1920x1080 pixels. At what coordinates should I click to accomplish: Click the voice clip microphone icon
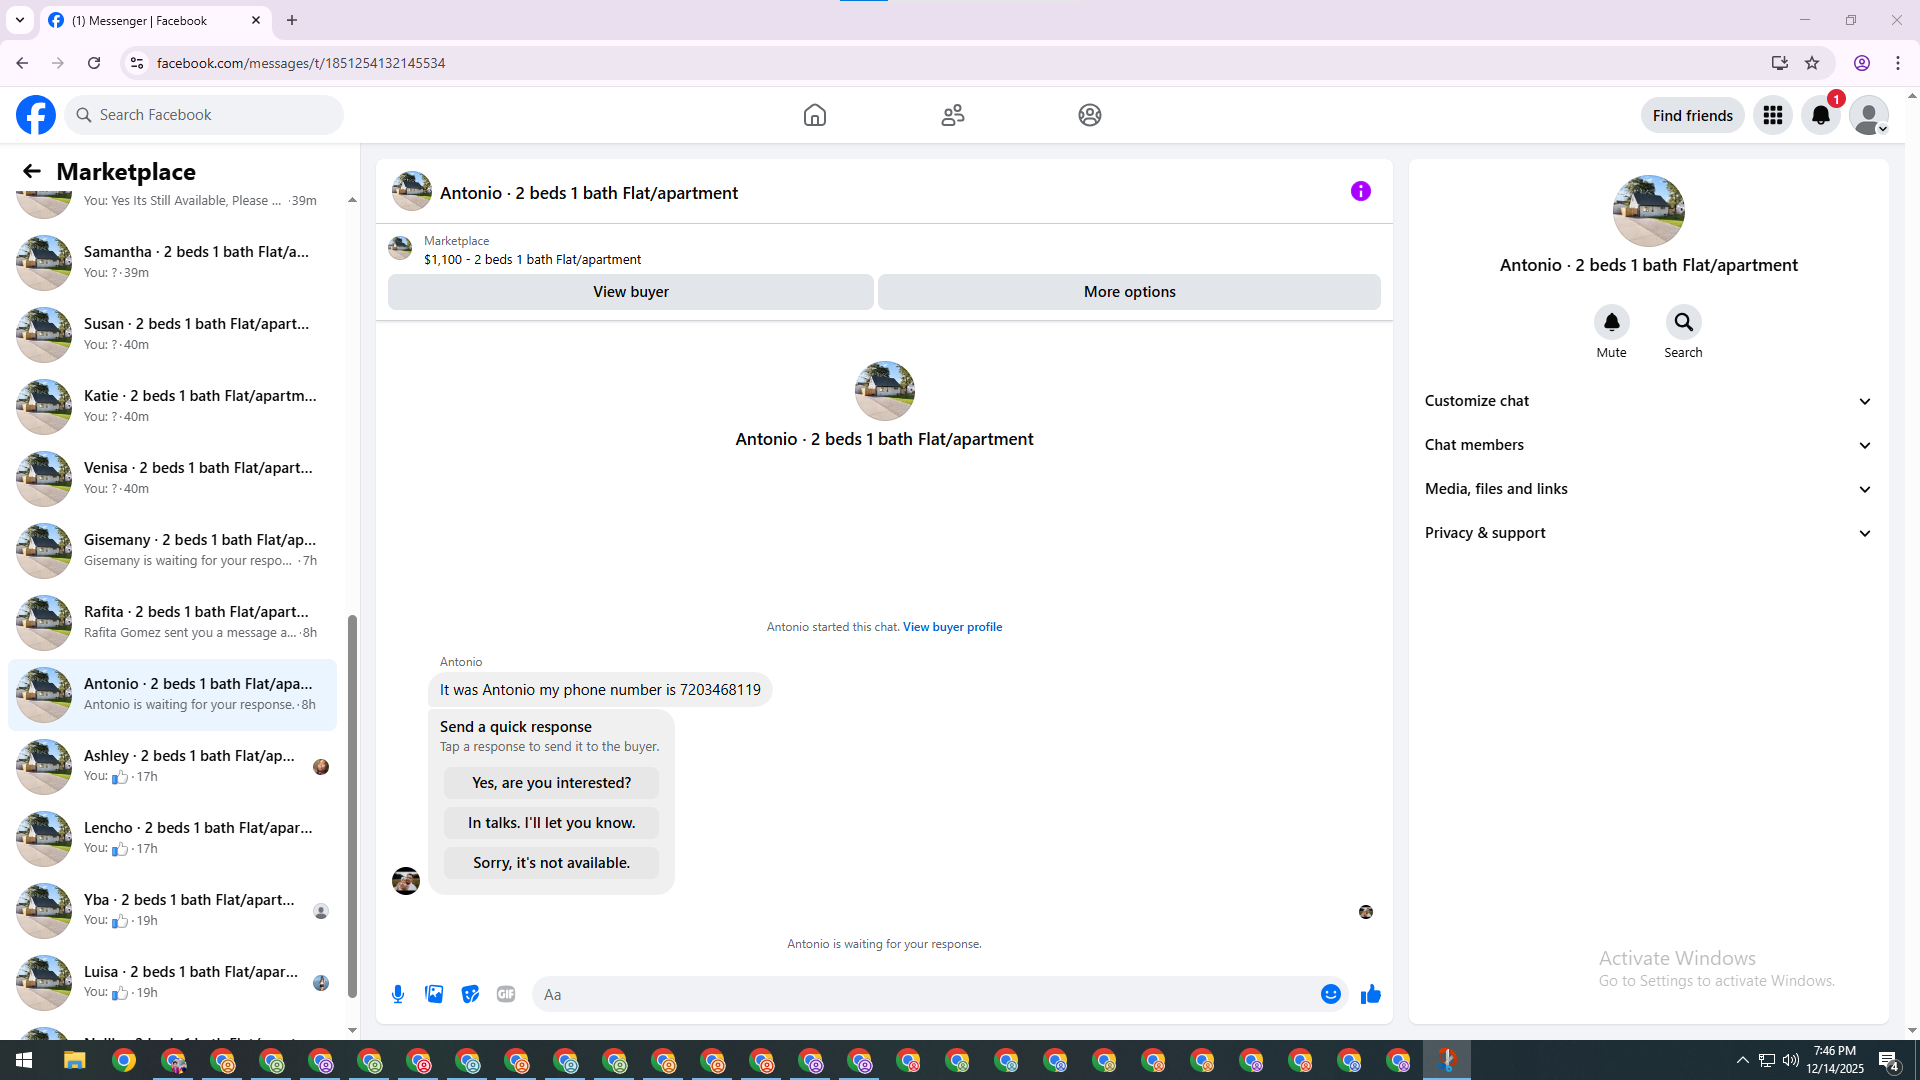tap(398, 994)
